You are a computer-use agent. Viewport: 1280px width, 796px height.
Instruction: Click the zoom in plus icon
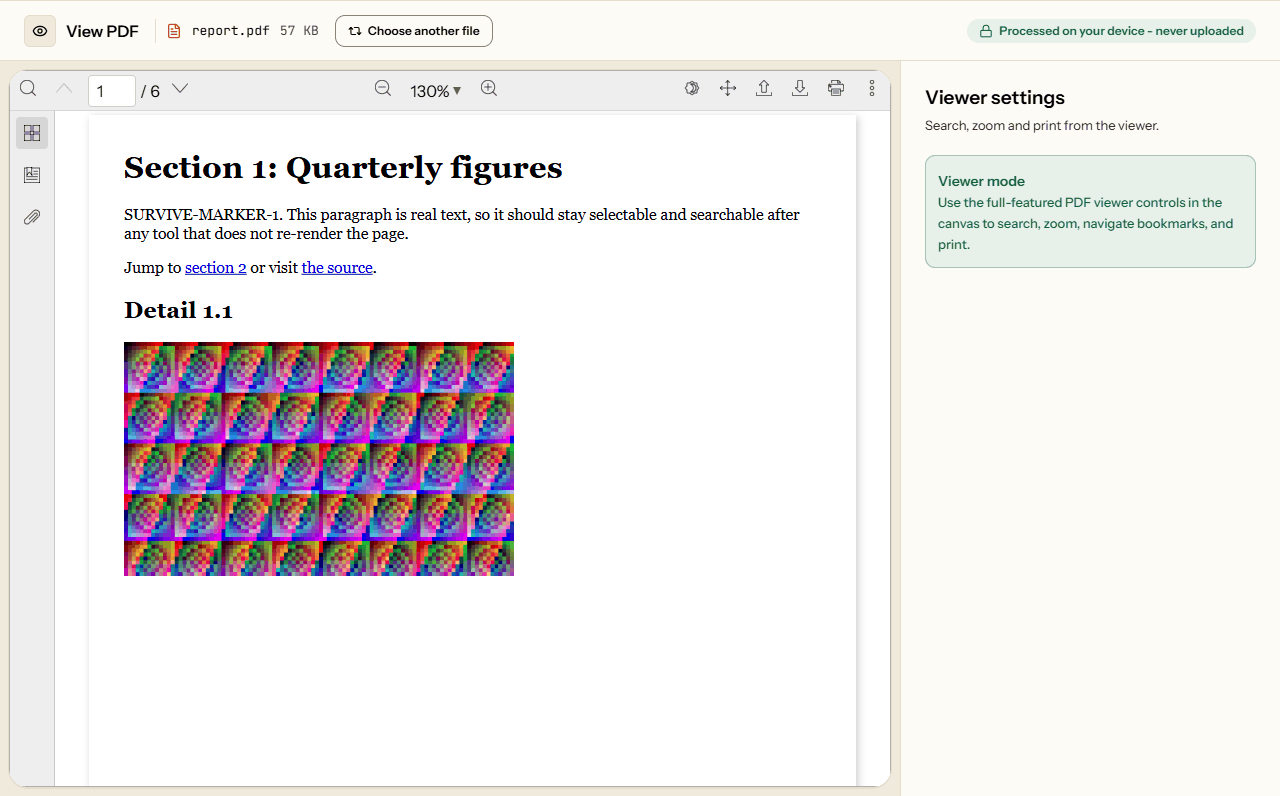[489, 88]
